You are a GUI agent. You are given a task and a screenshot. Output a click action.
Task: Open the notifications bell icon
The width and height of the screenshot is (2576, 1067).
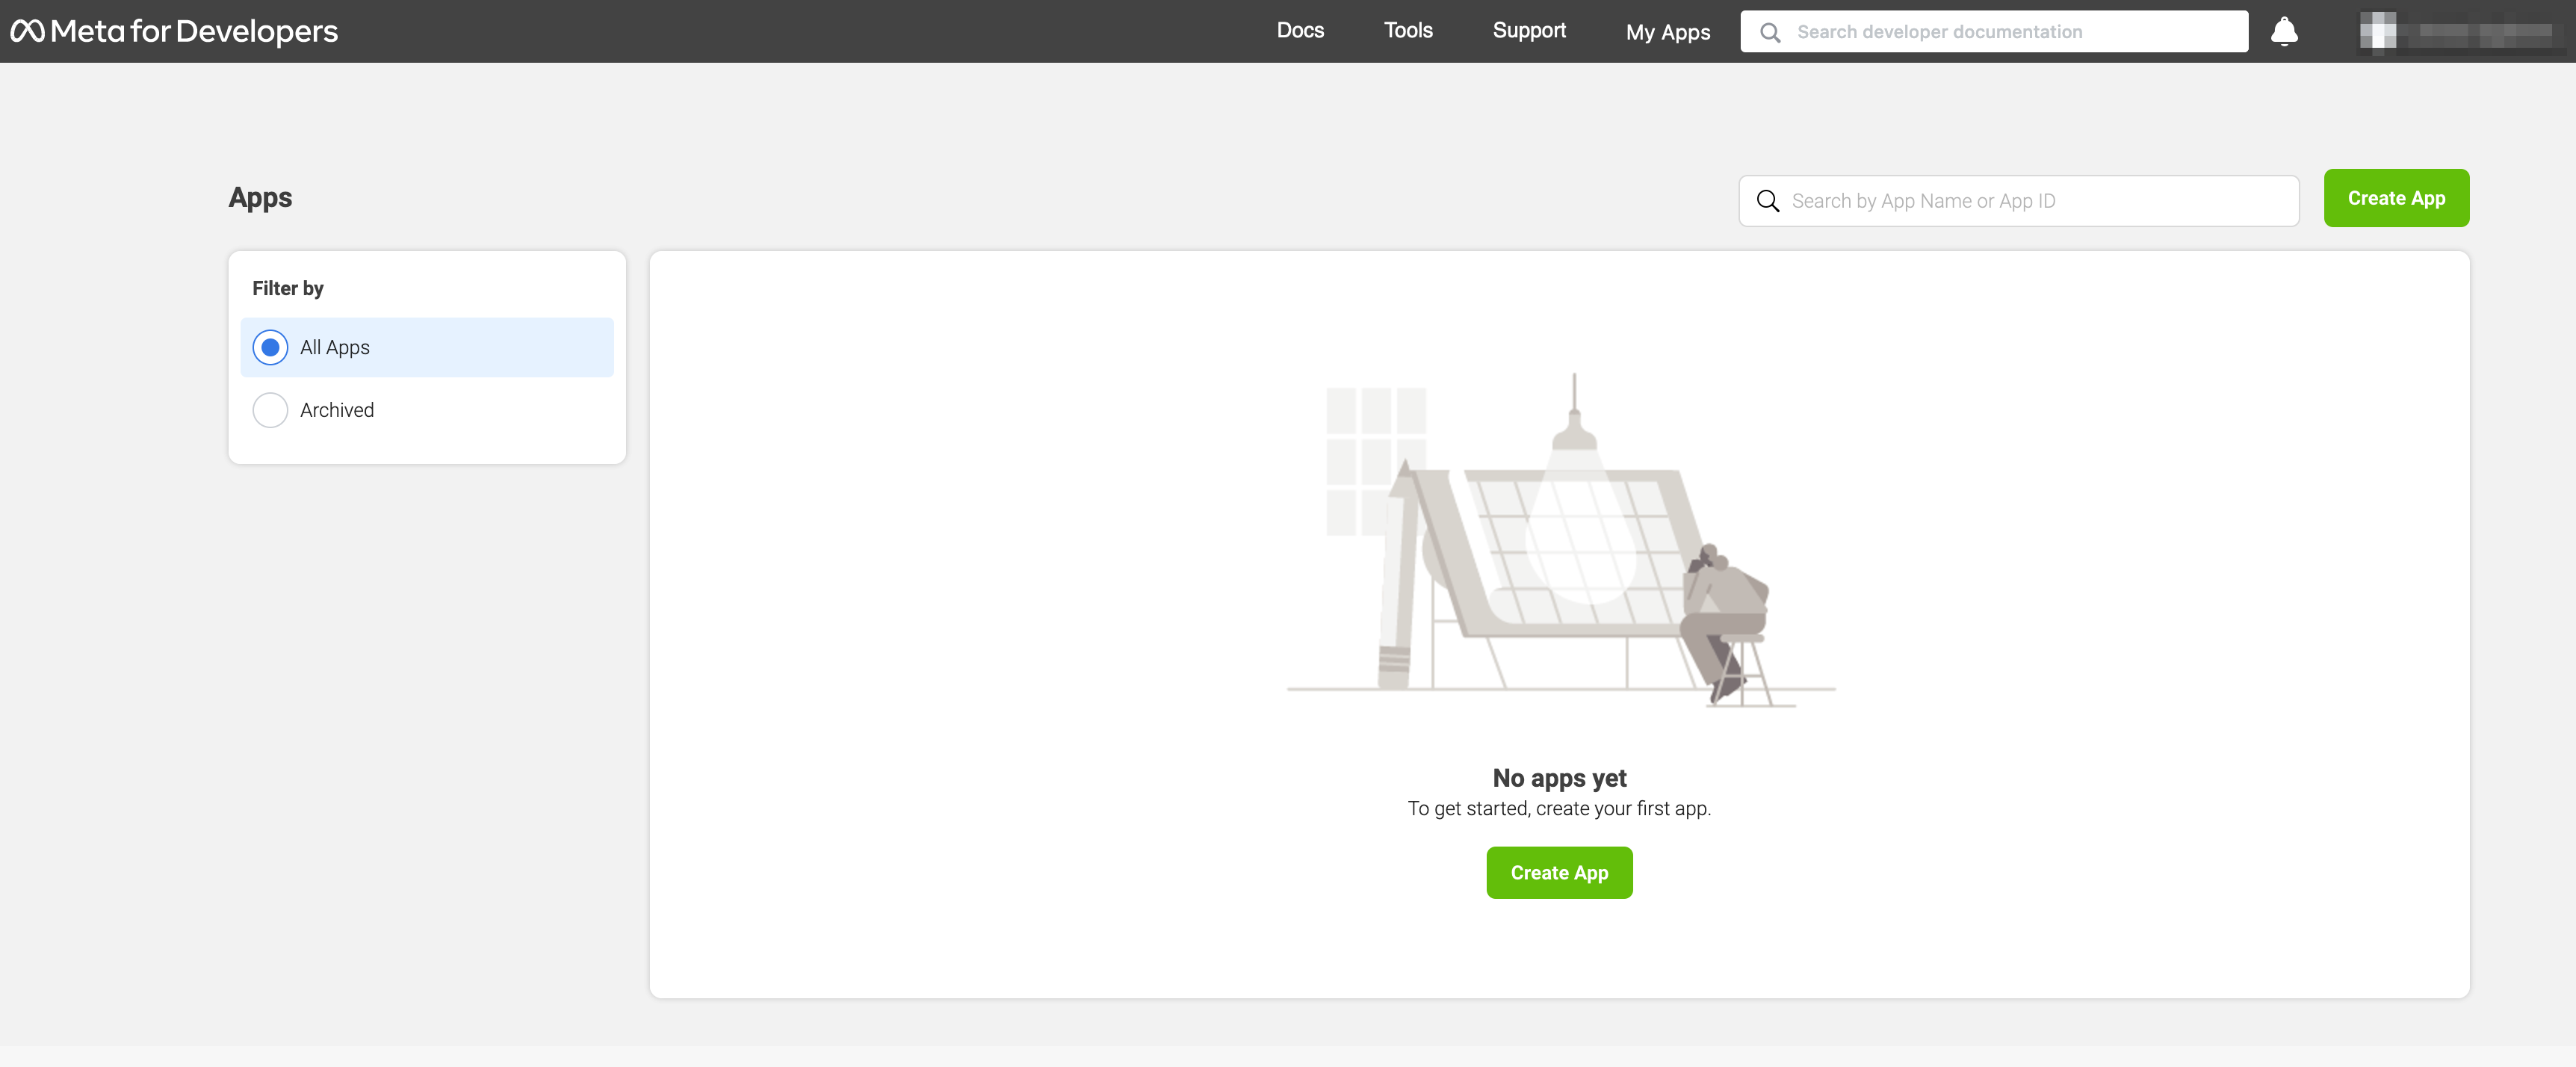2283,31
